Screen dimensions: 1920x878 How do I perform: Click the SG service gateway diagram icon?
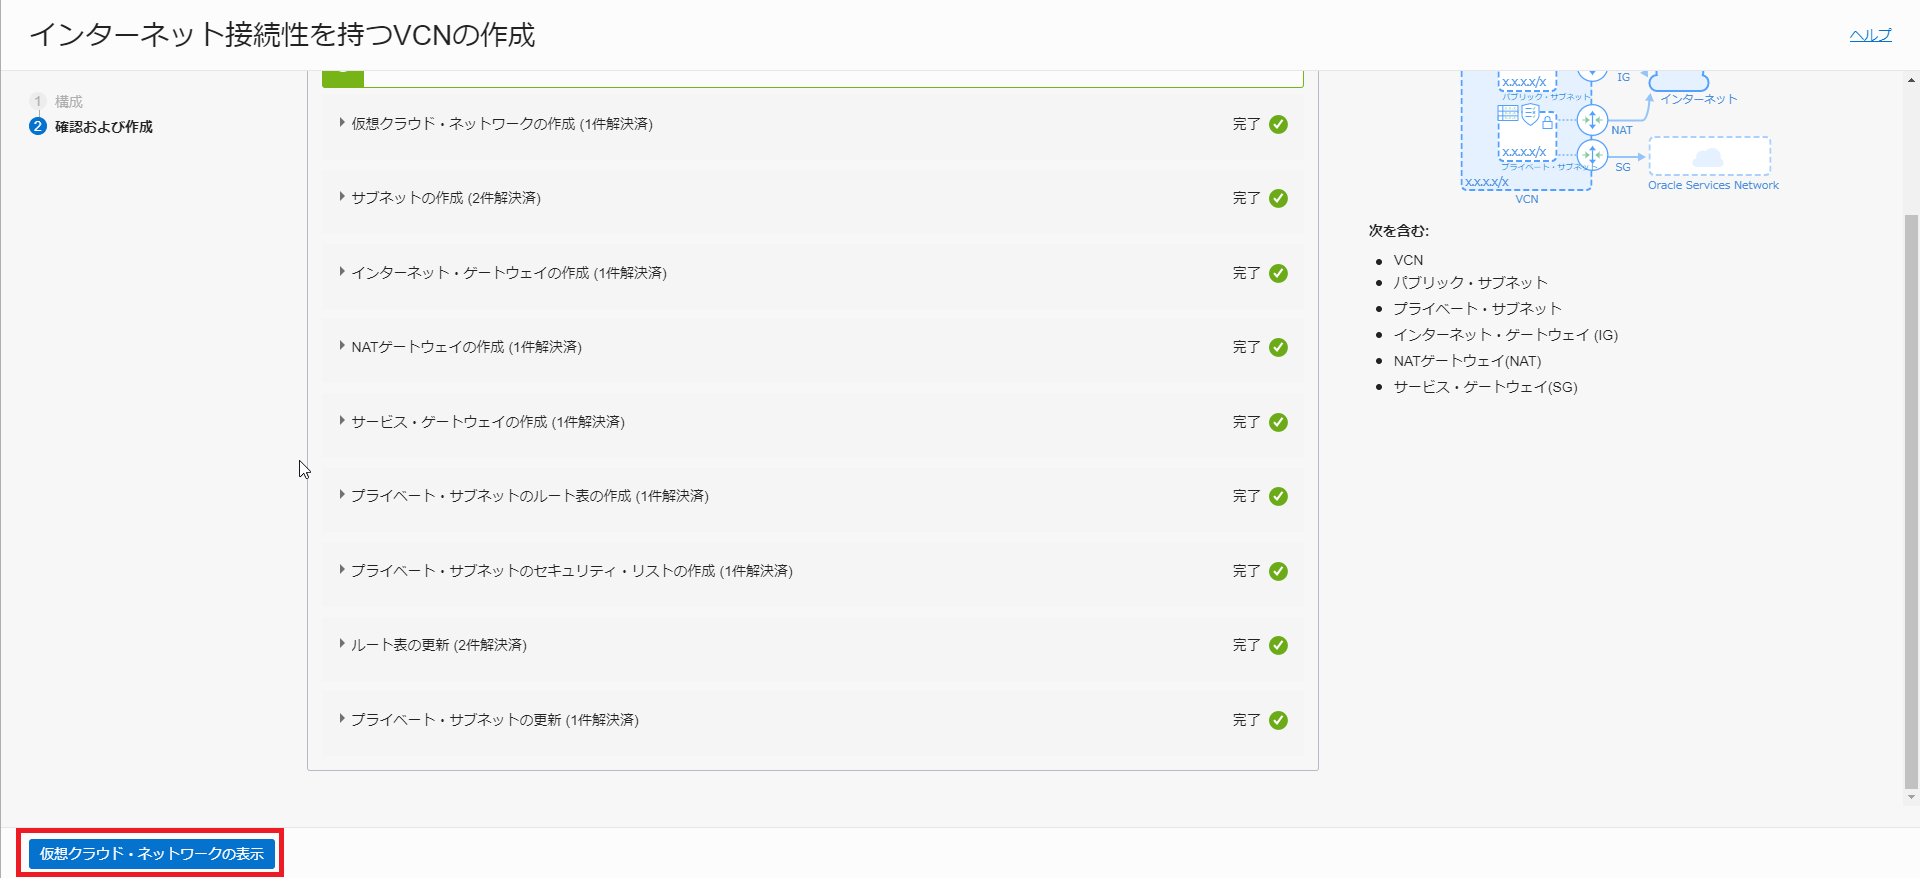(x=1592, y=155)
